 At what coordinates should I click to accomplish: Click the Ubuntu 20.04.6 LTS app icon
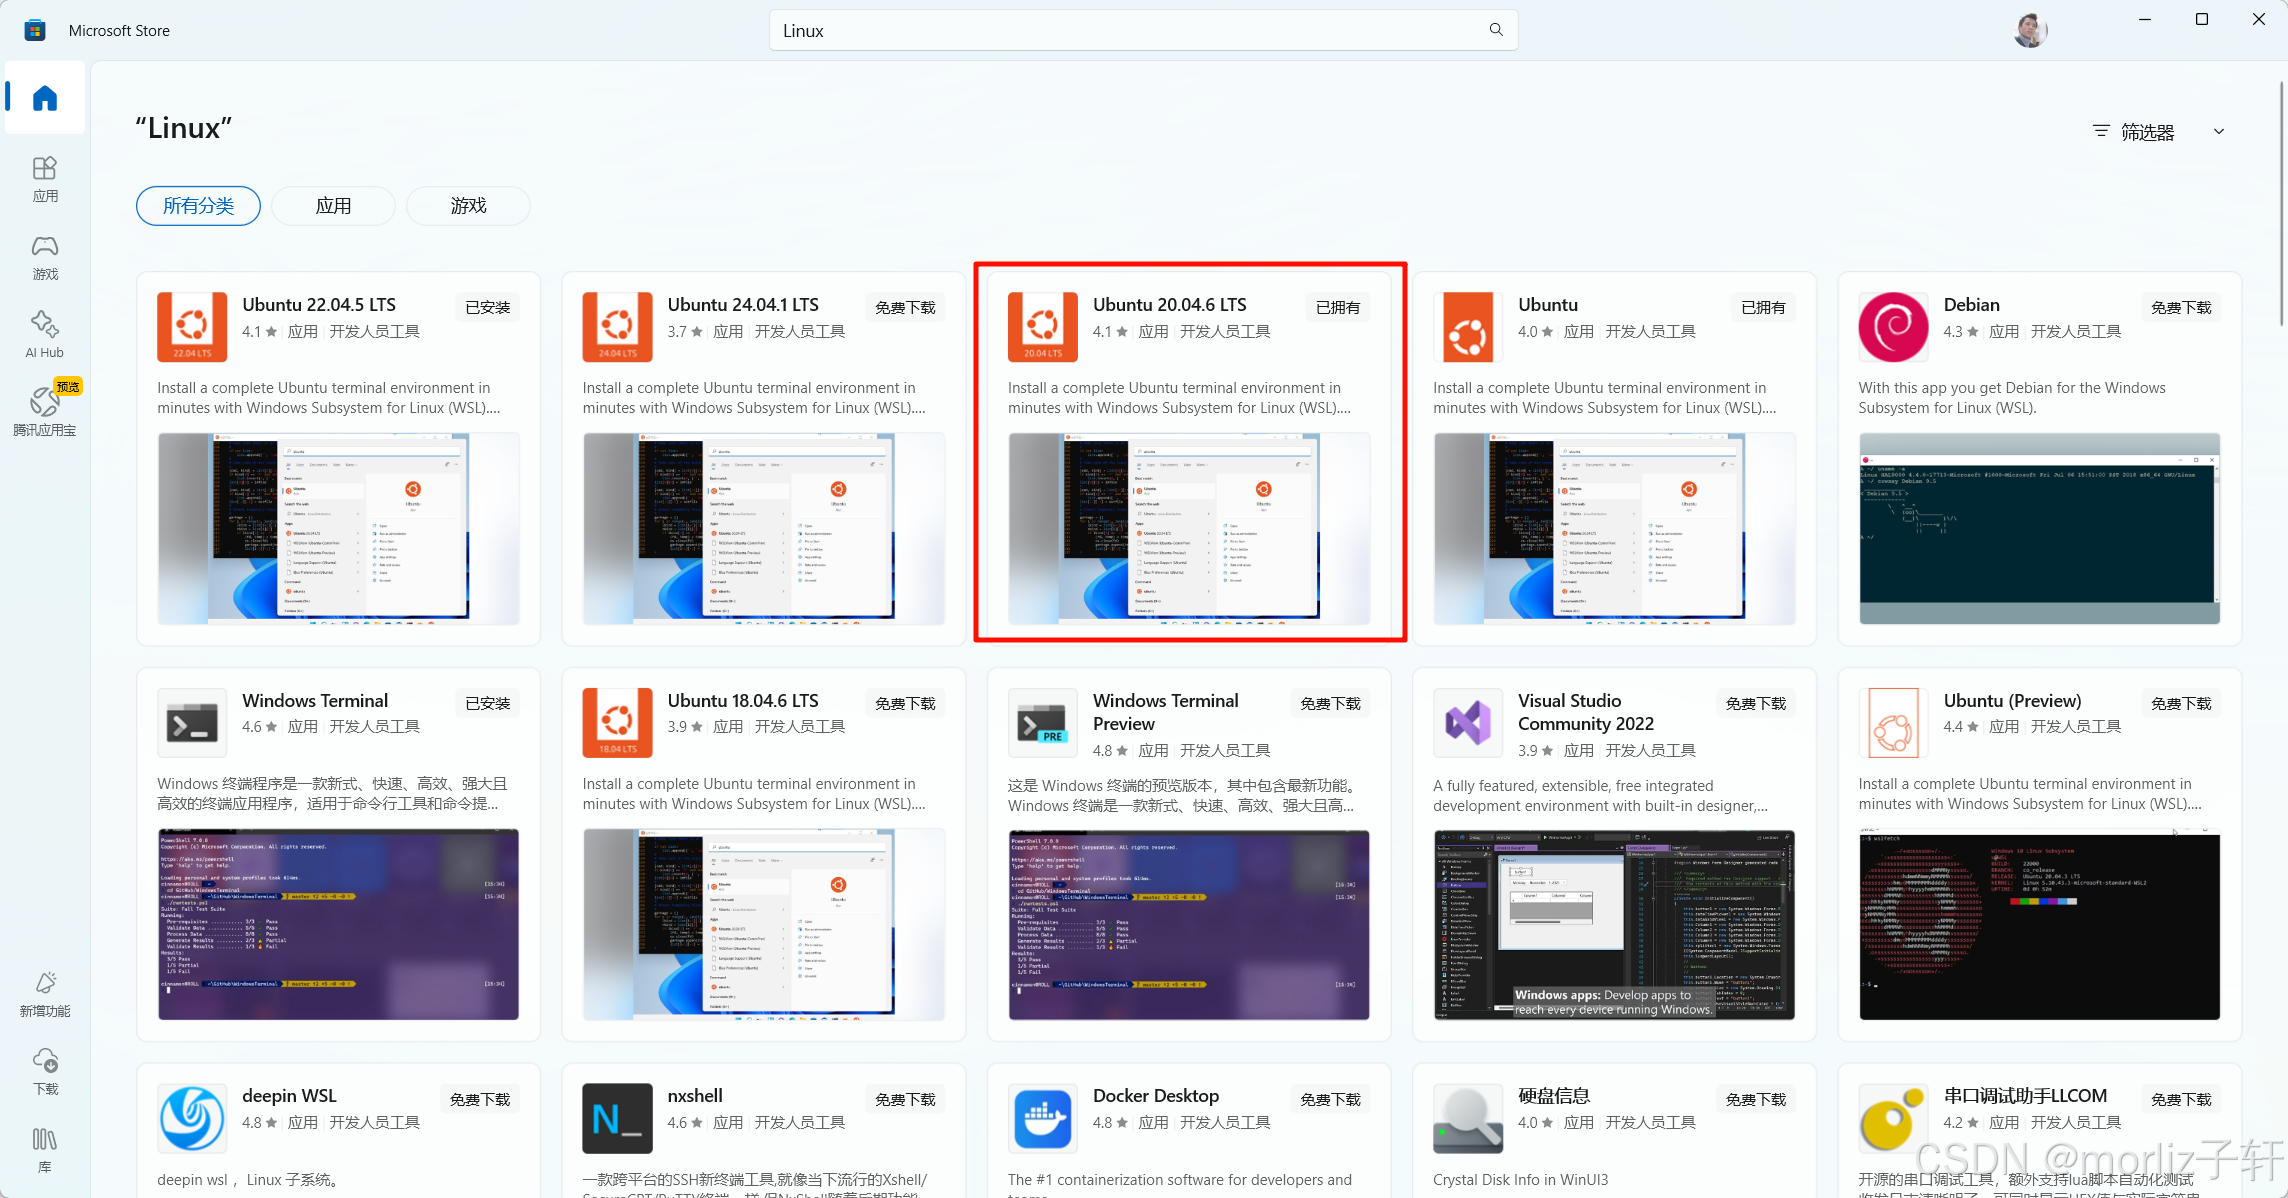click(x=1043, y=326)
